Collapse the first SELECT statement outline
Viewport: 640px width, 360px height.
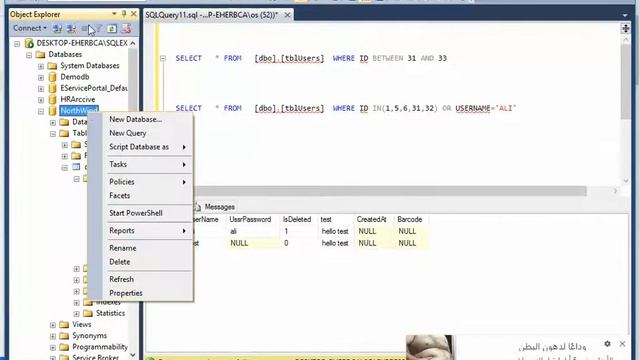click(163, 58)
